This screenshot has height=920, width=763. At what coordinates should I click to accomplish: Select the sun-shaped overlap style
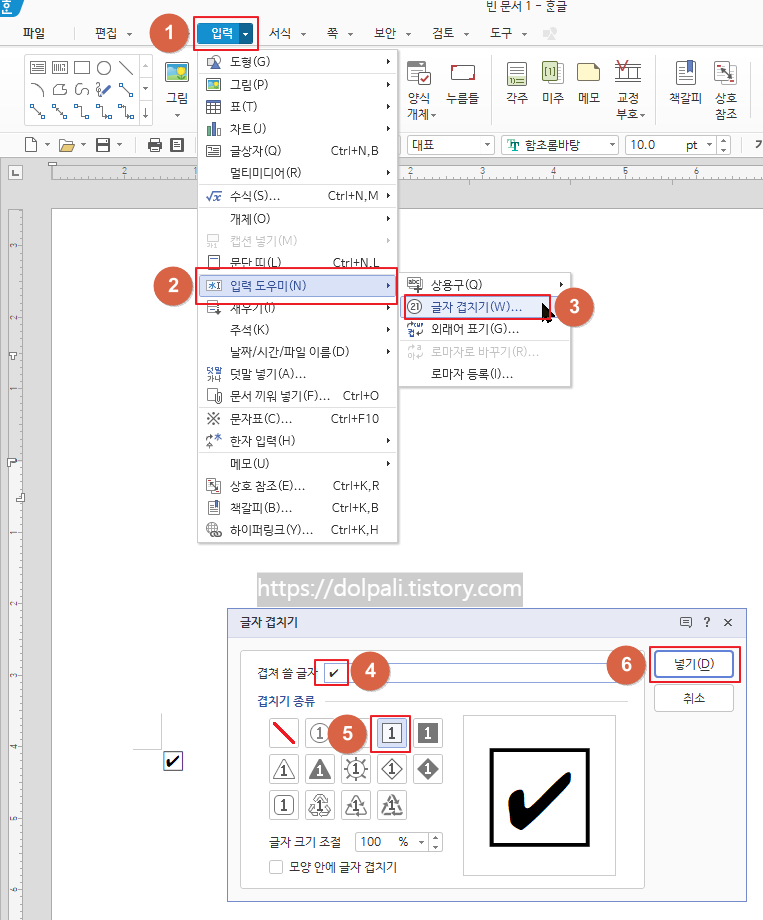tap(356, 769)
